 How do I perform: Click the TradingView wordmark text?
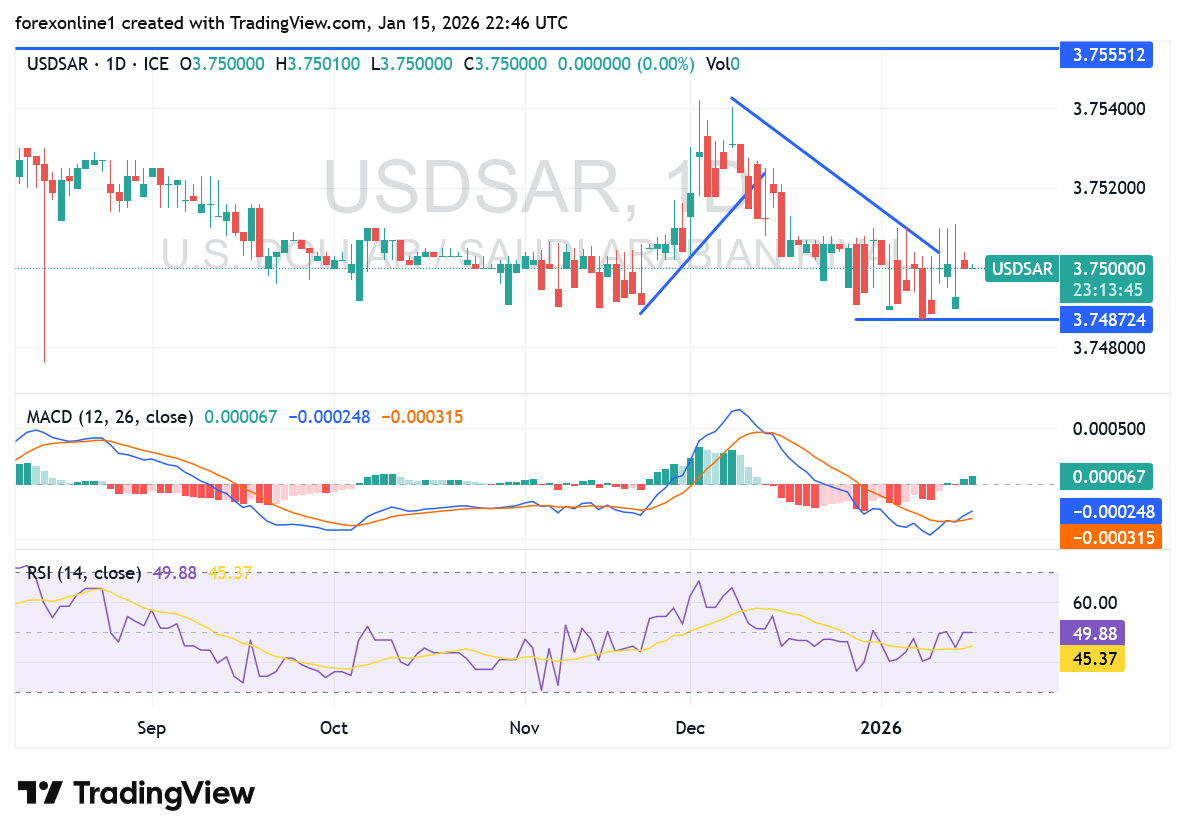(165, 794)
